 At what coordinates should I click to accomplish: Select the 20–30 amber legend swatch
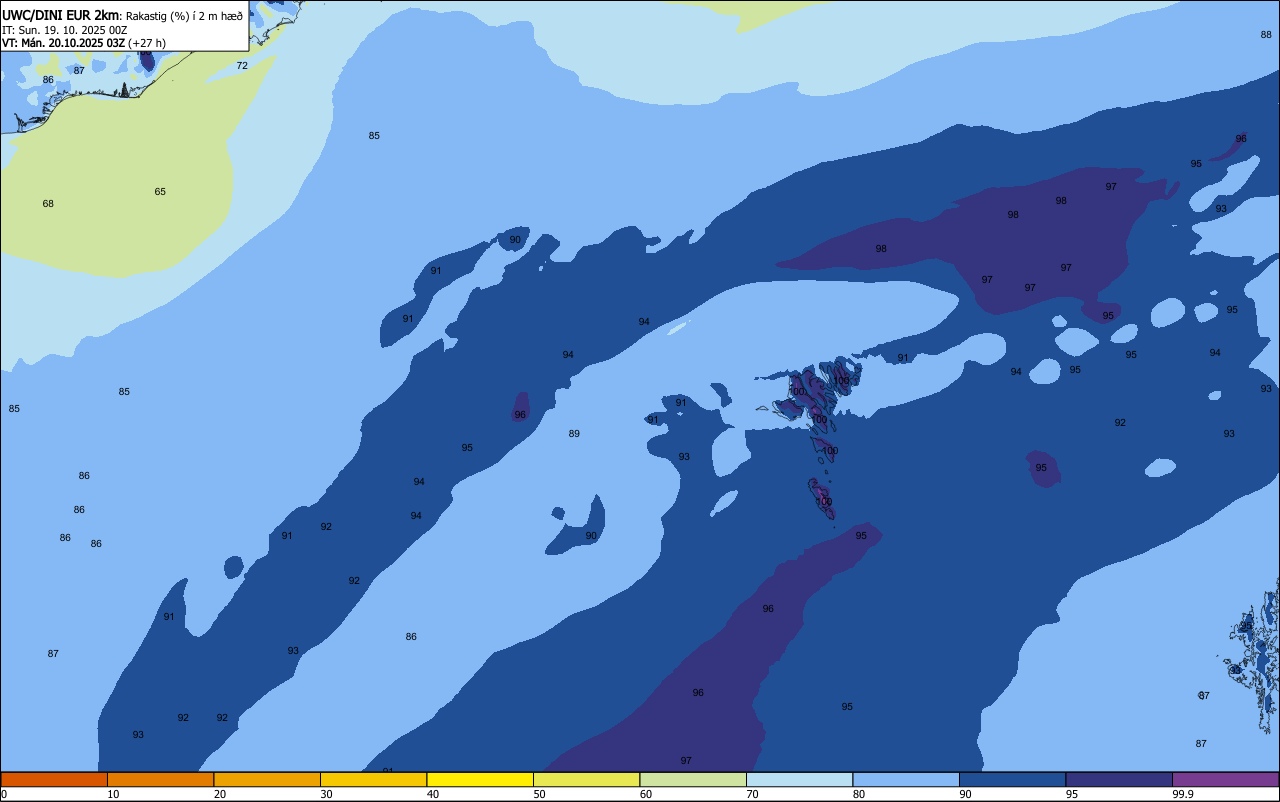point(267,779)
